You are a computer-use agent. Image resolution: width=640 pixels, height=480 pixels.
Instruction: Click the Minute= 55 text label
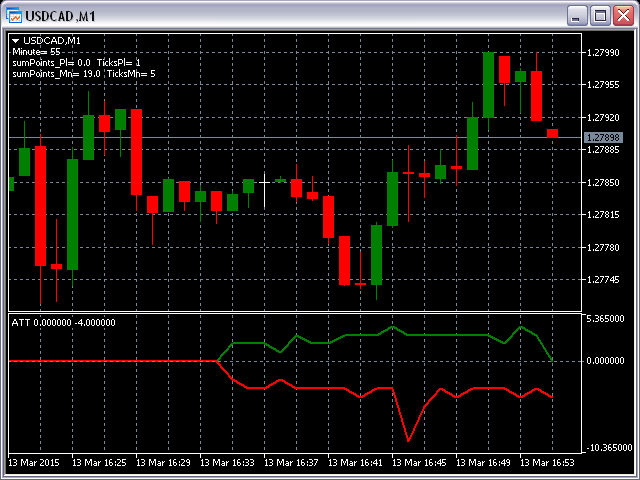36,51
